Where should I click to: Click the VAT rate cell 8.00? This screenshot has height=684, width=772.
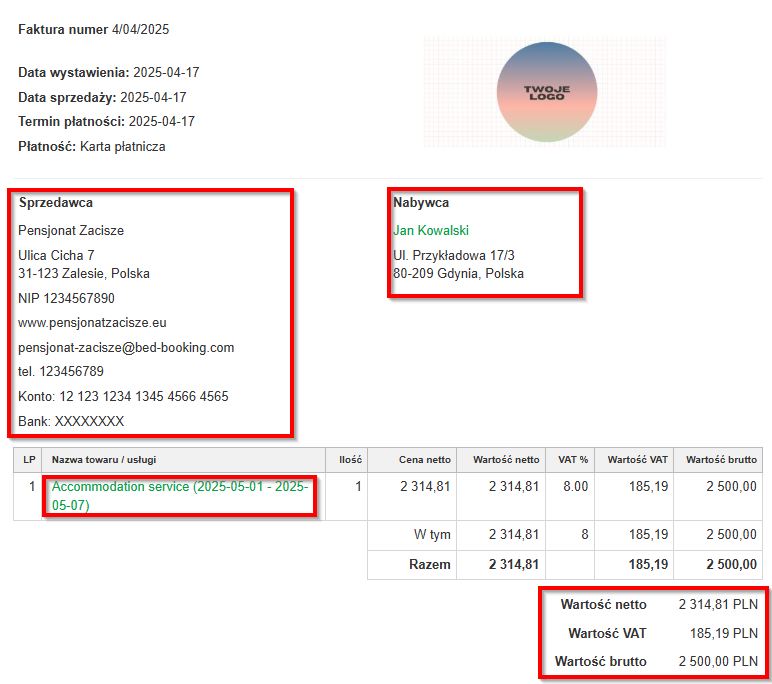point(576,487)
